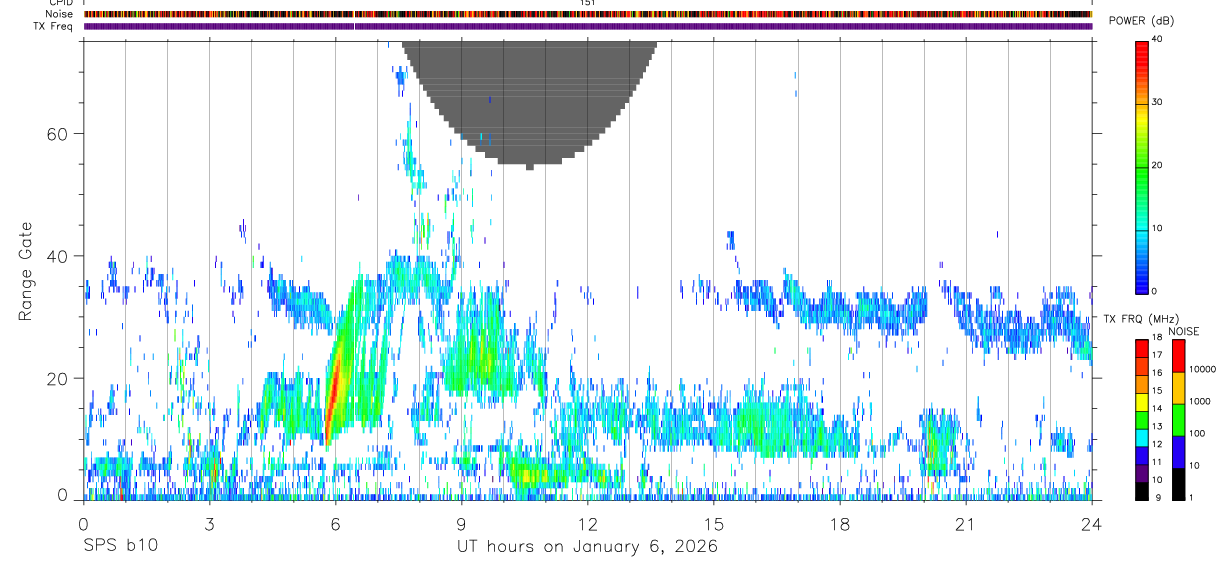The width and height of the screenshot is (1228, 567).
Task: Click the time axis tick label 3
Action: pos(209,523)
